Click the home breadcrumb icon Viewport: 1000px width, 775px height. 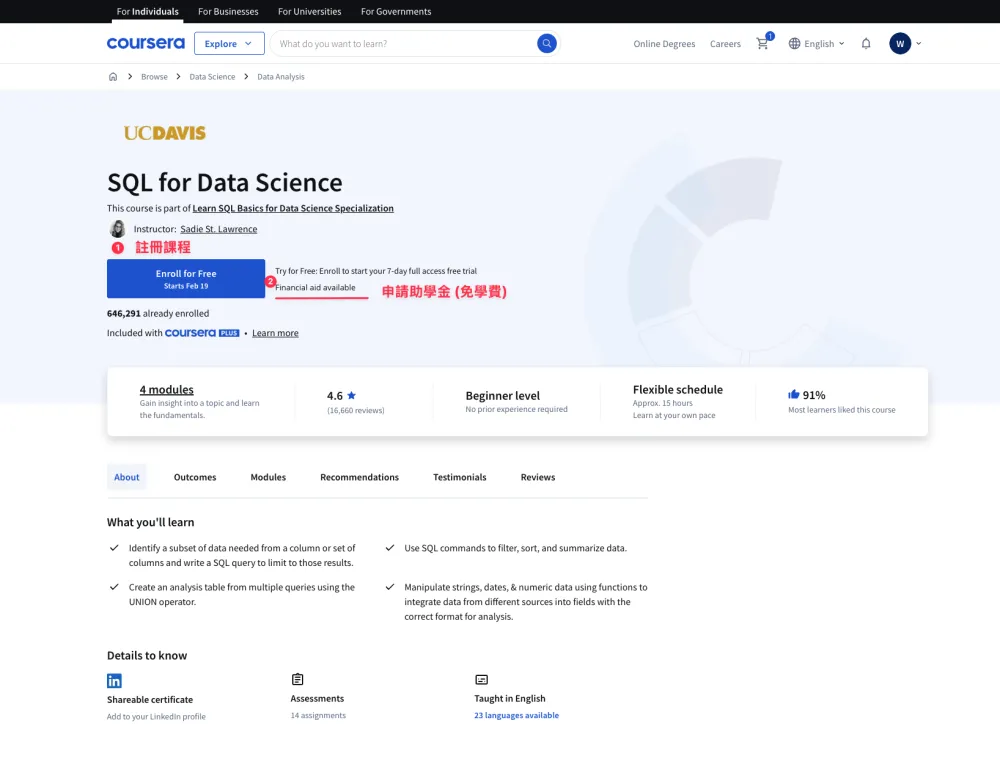(113, 76)
